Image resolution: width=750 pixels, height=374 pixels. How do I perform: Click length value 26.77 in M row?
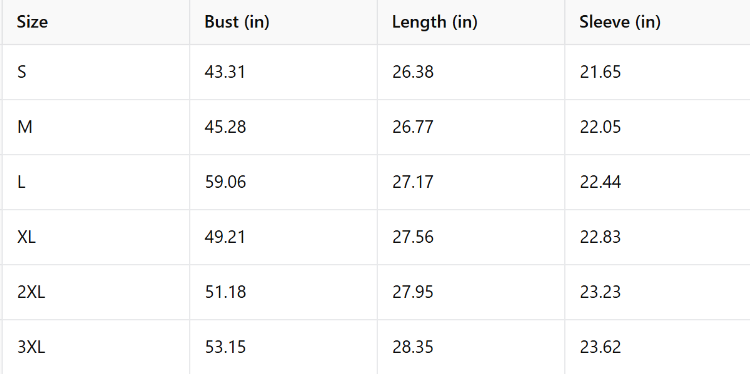413,127
